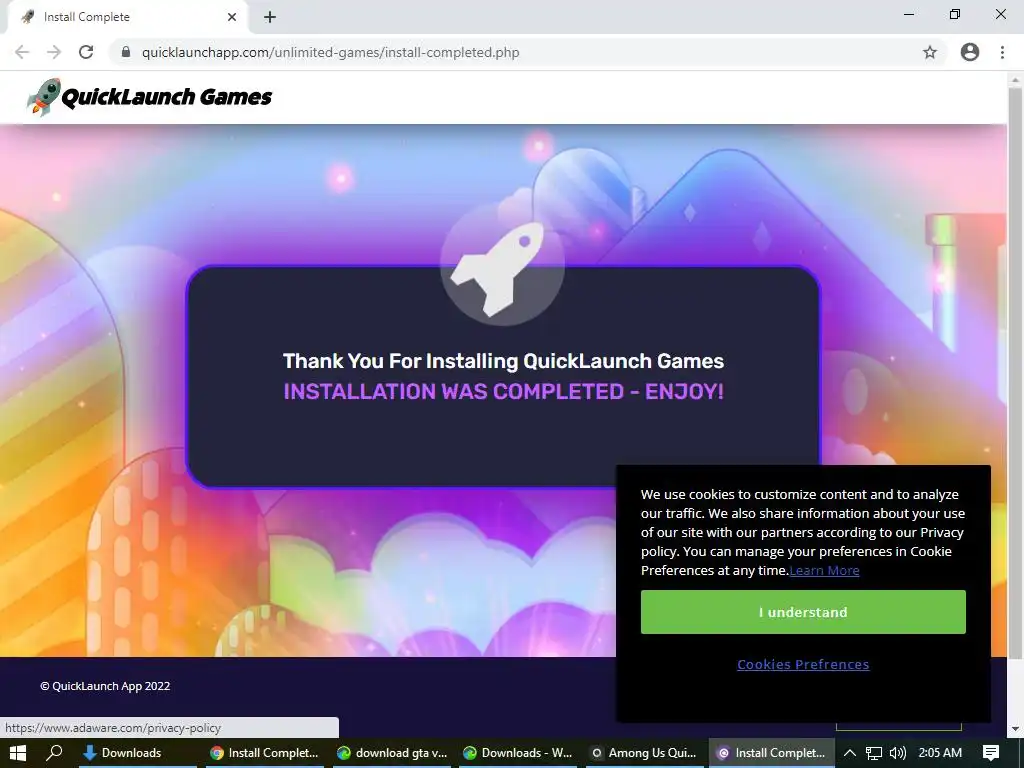The image size is (1024, 768).
Task: Click the I understand cookie button
Action: [803, 612]
